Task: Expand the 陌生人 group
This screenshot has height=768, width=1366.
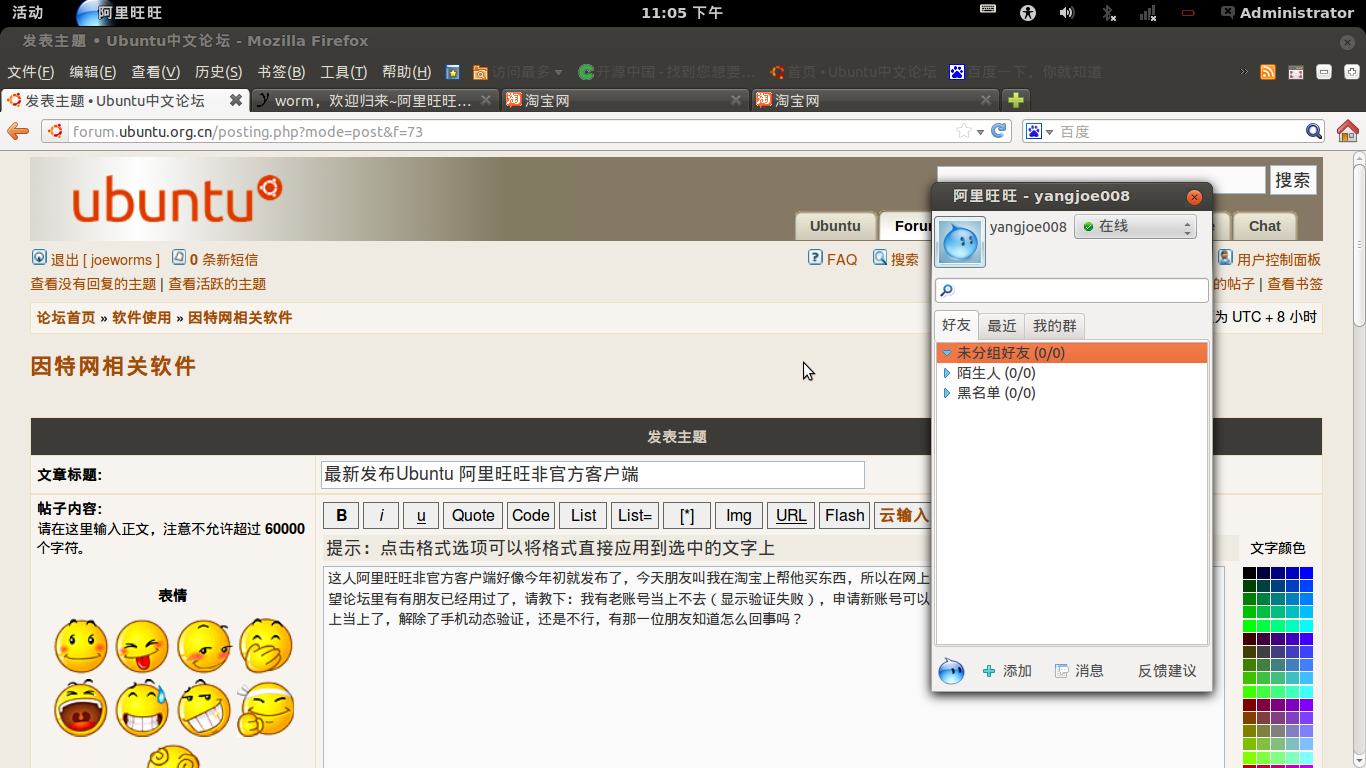Action: pyautogui.click(x=947, y=373)
